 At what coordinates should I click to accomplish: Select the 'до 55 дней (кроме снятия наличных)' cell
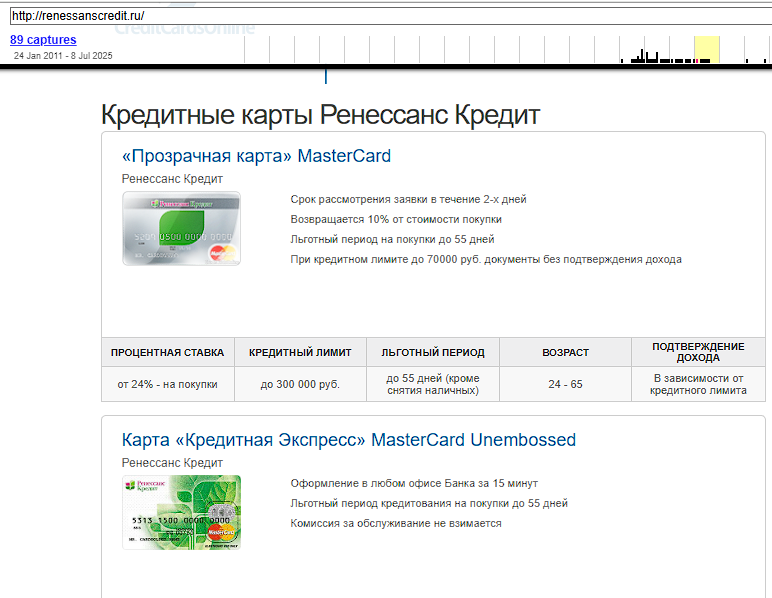[x=433, y=384]
